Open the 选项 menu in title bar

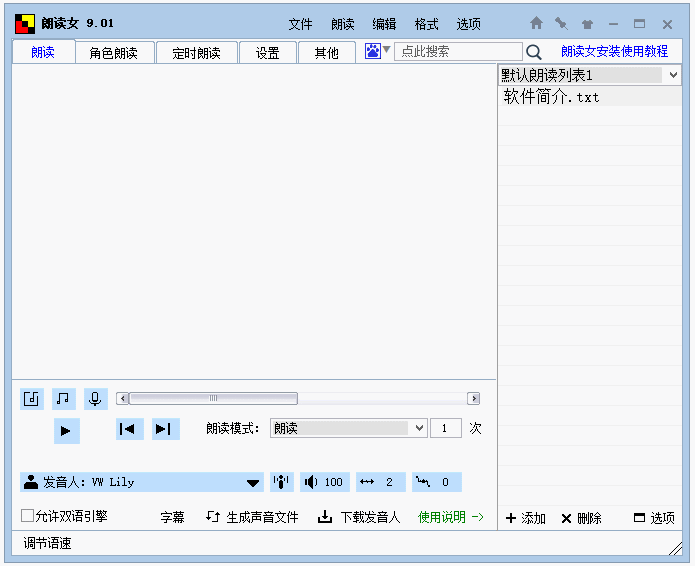click(469, 24)
